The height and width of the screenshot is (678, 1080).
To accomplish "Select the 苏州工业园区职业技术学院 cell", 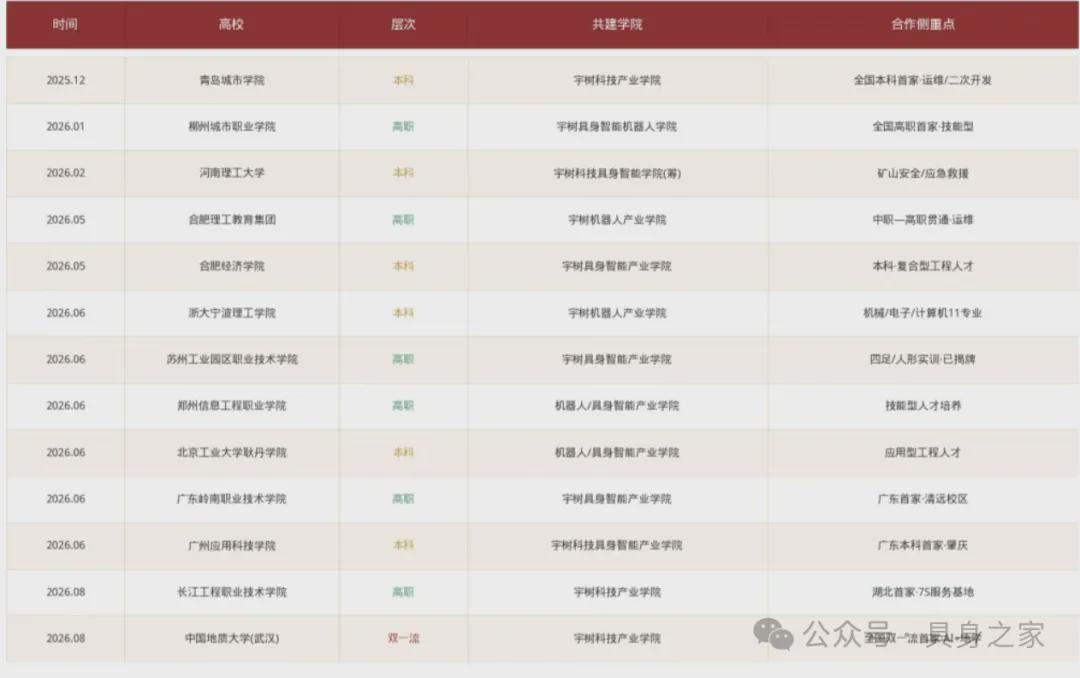I will coord(231,359).
